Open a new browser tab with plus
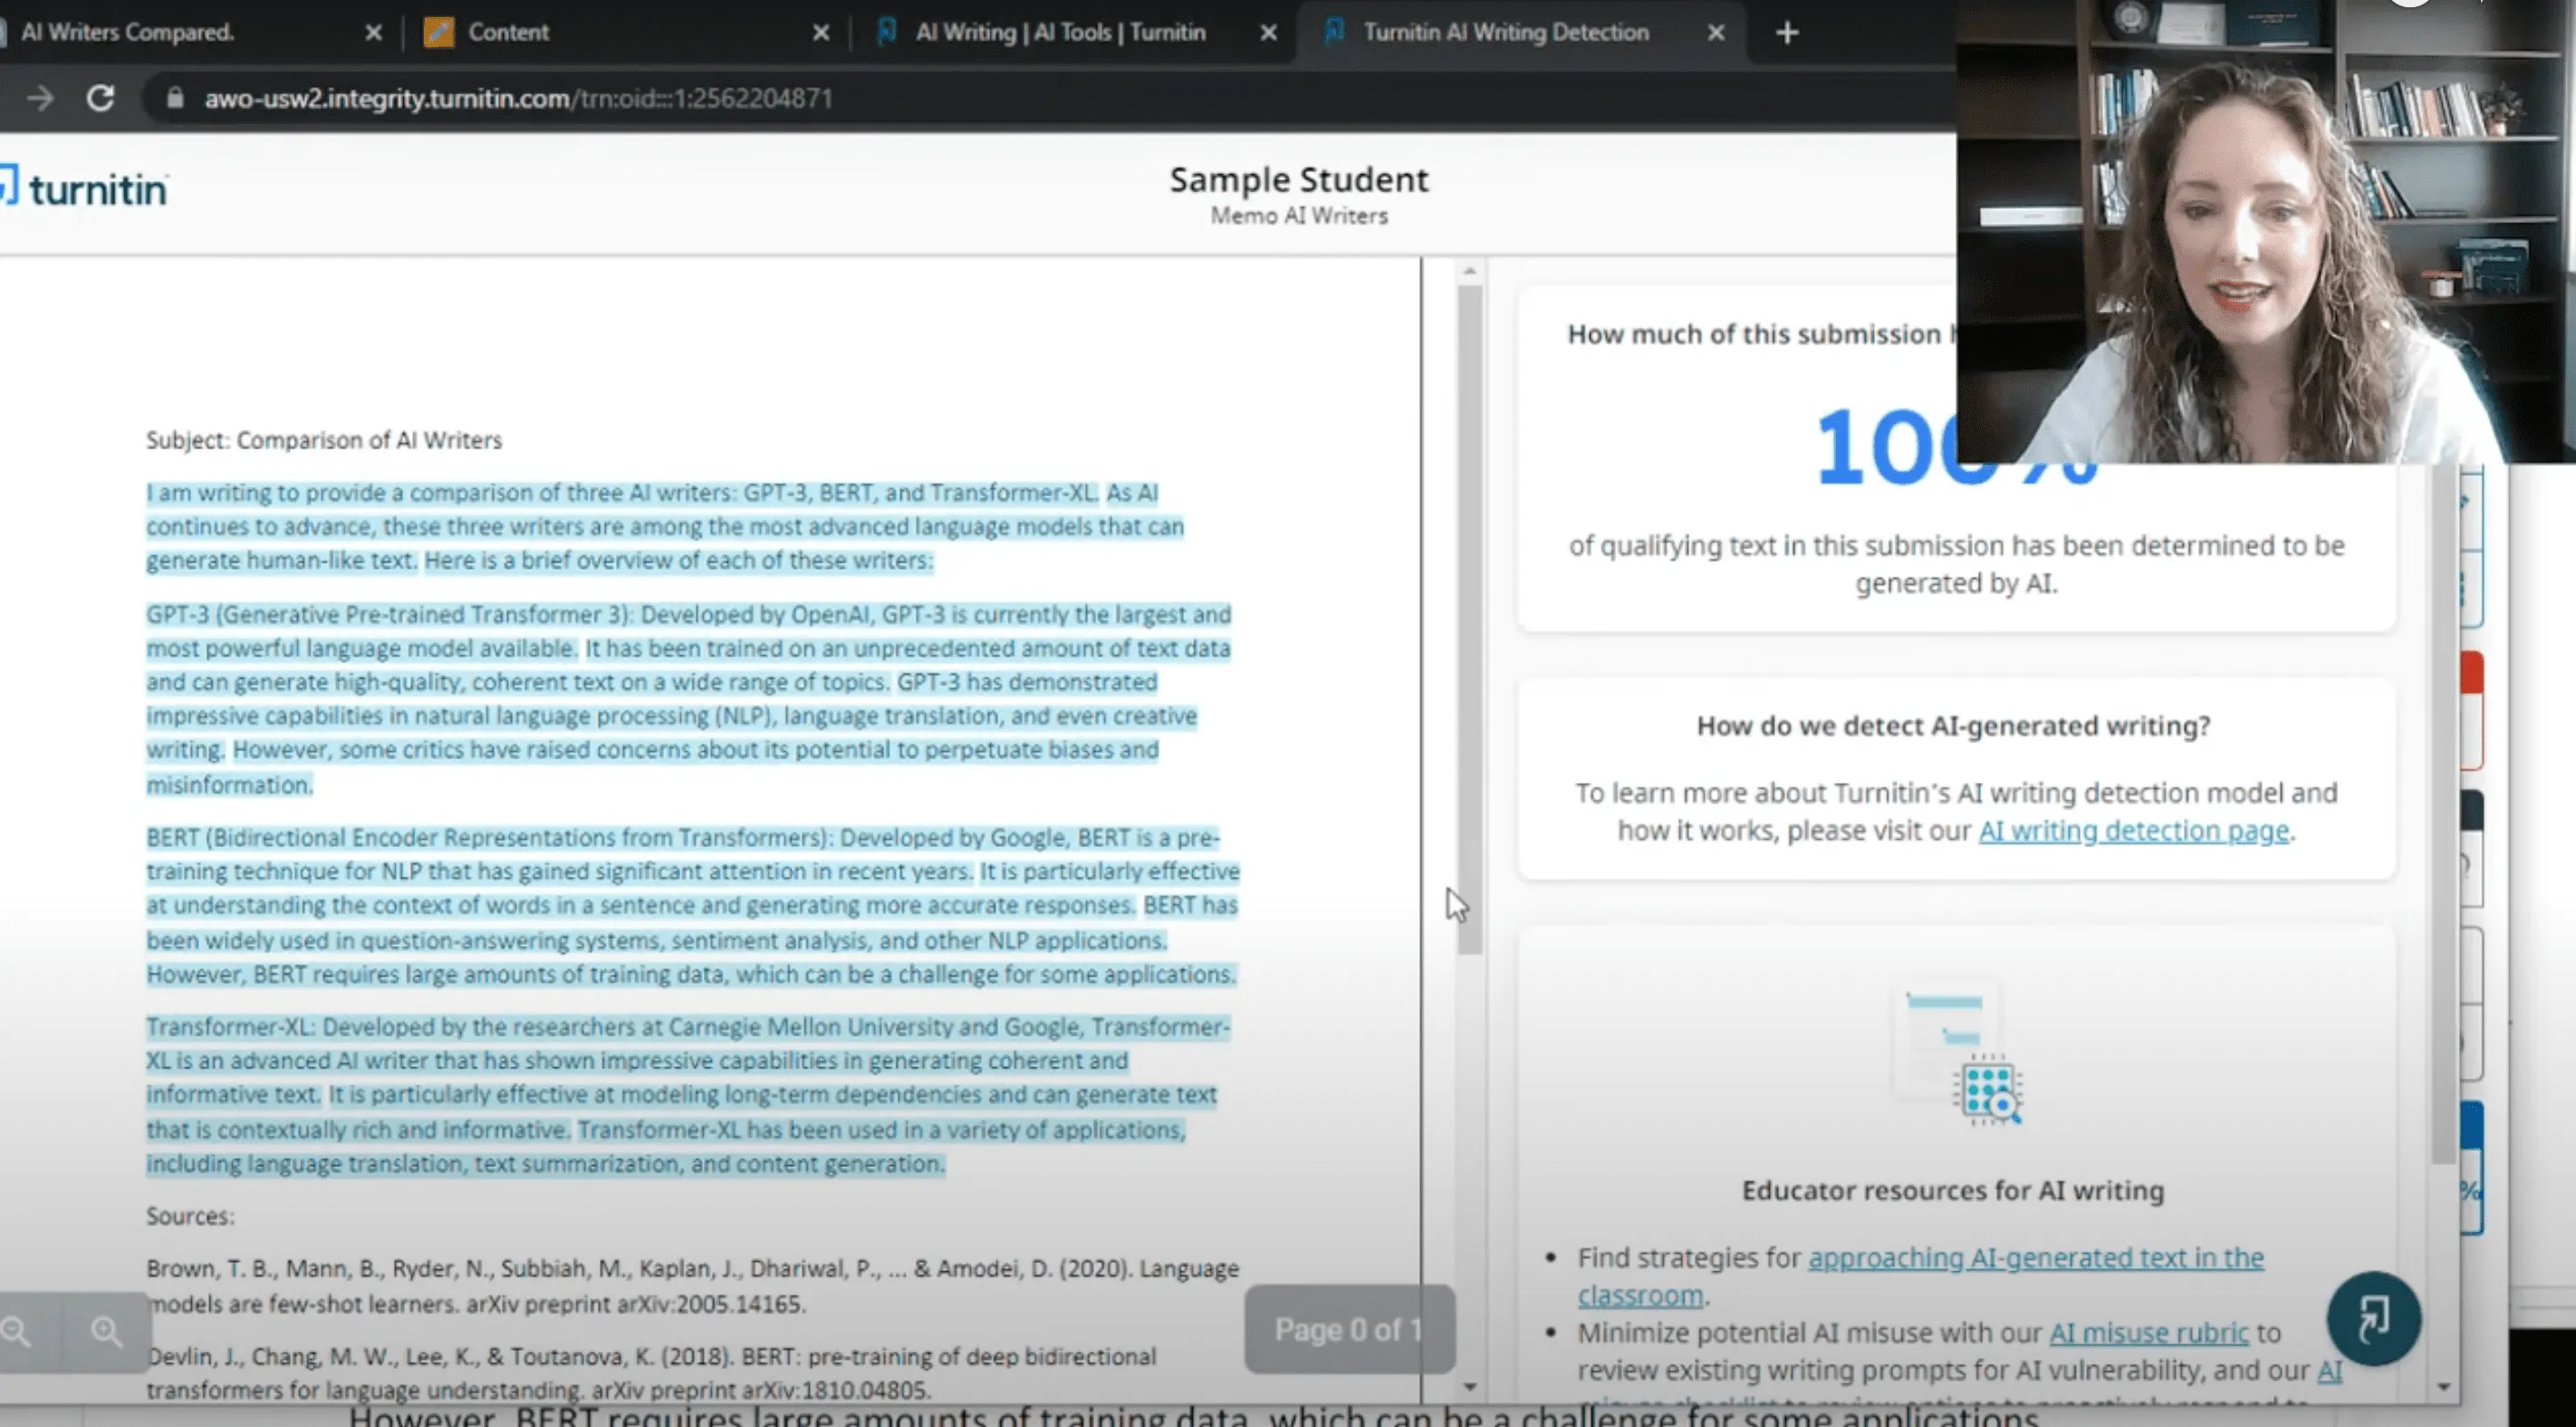This screenshot has height=1427, width=2576. [x=1787, y=33]
